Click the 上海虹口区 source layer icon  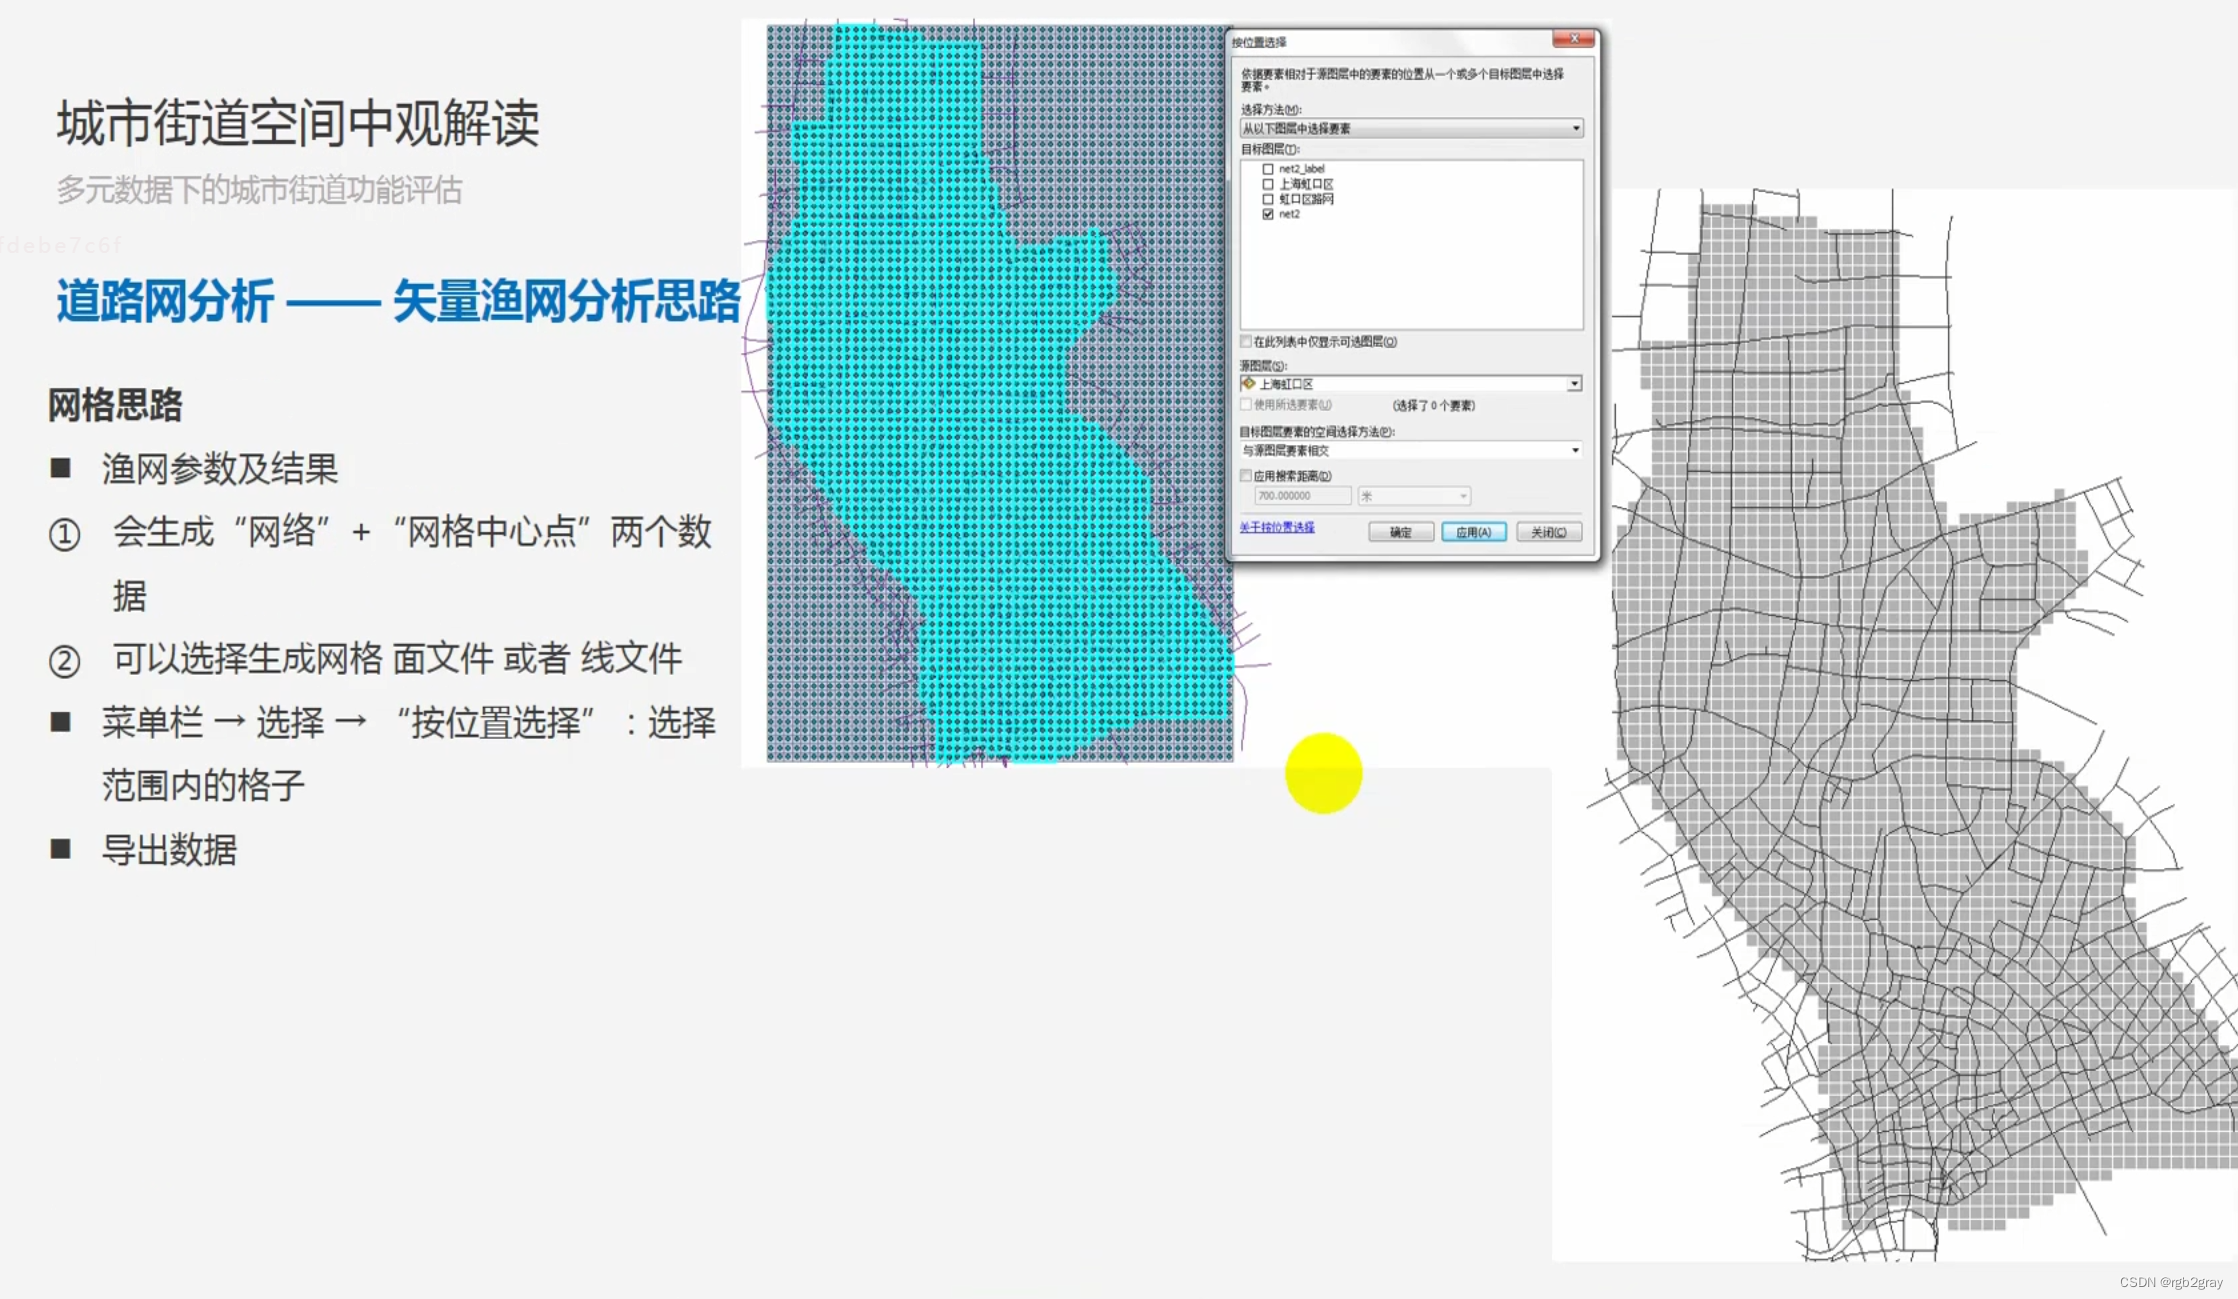tap(1248, 384)
